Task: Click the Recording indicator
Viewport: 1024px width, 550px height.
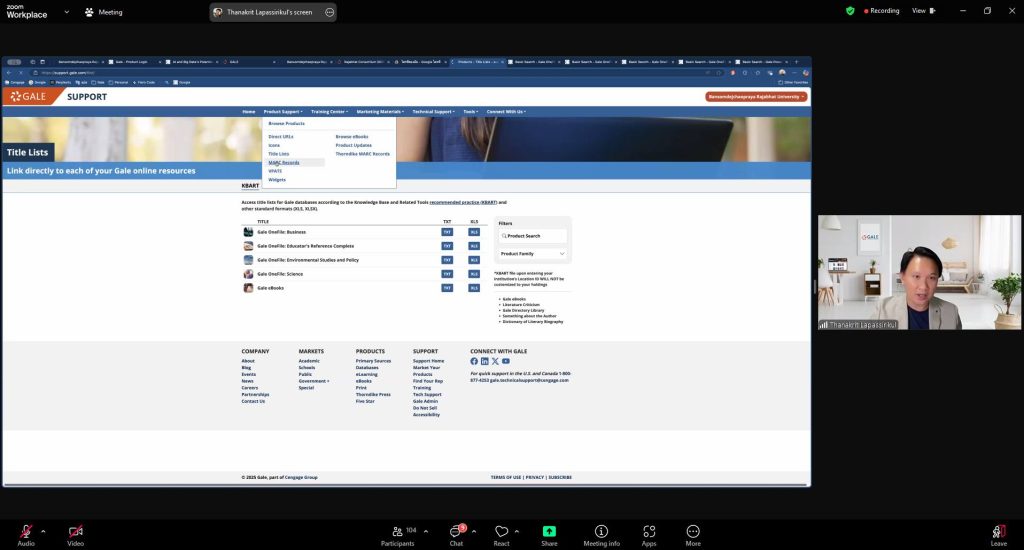Action: click(x=881, y=10)
